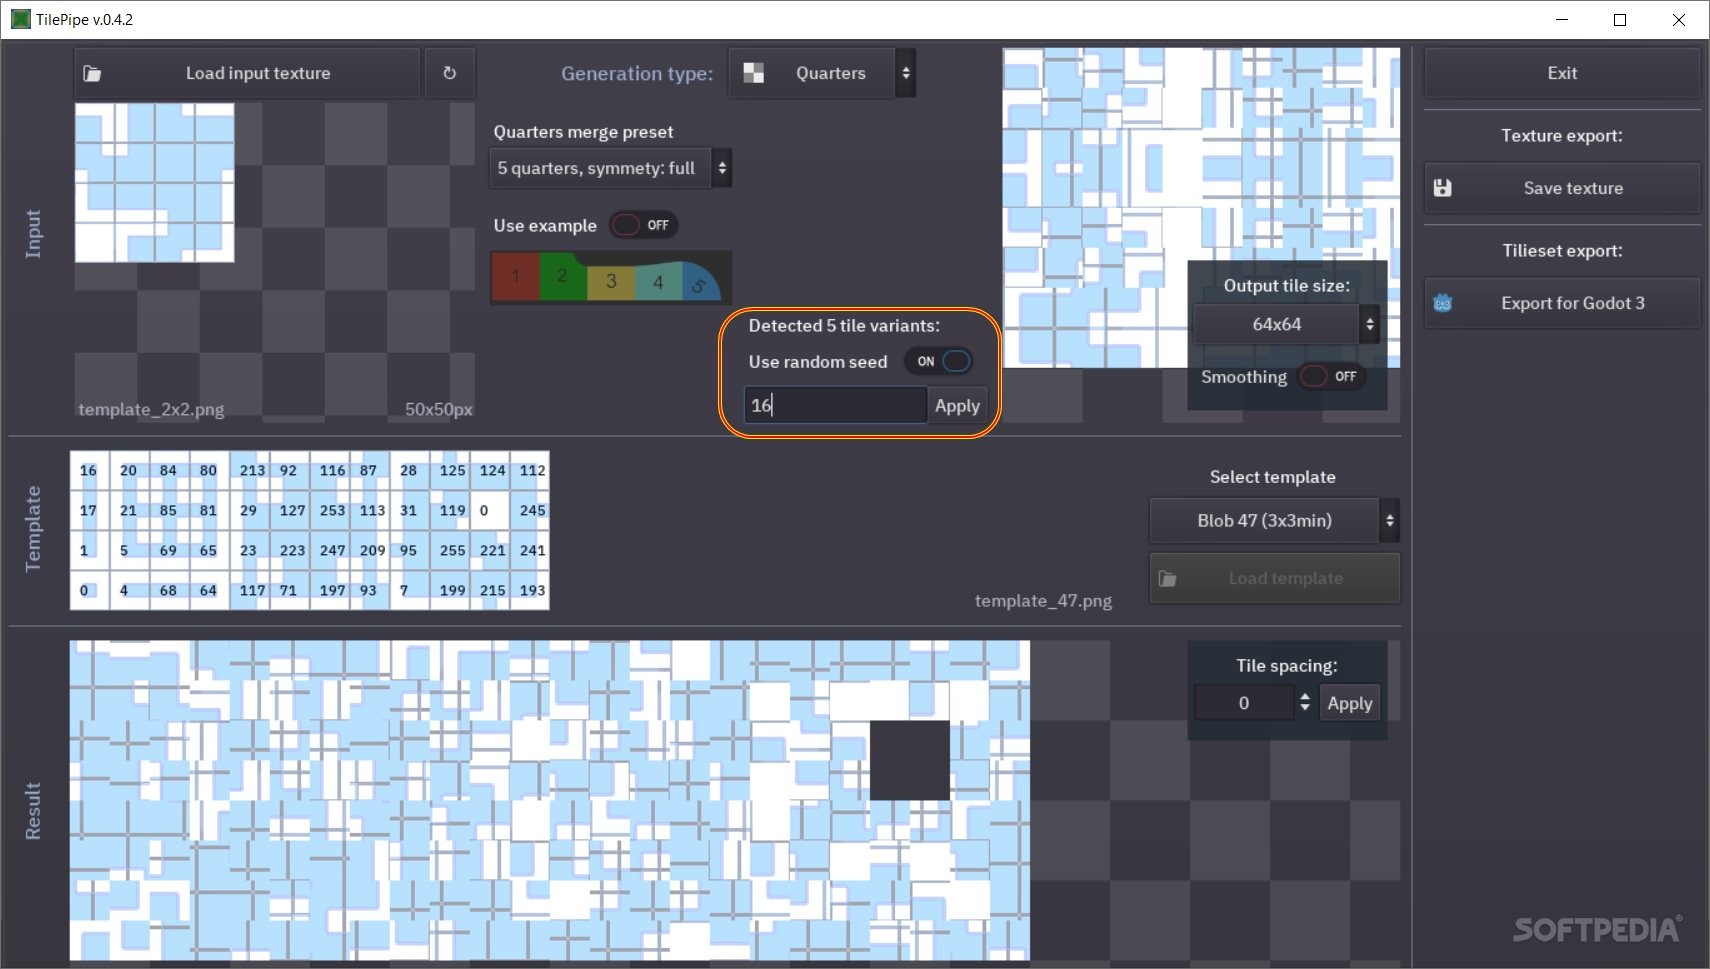Apply the random seed value

pyautogui.click(x=957, y=405)
